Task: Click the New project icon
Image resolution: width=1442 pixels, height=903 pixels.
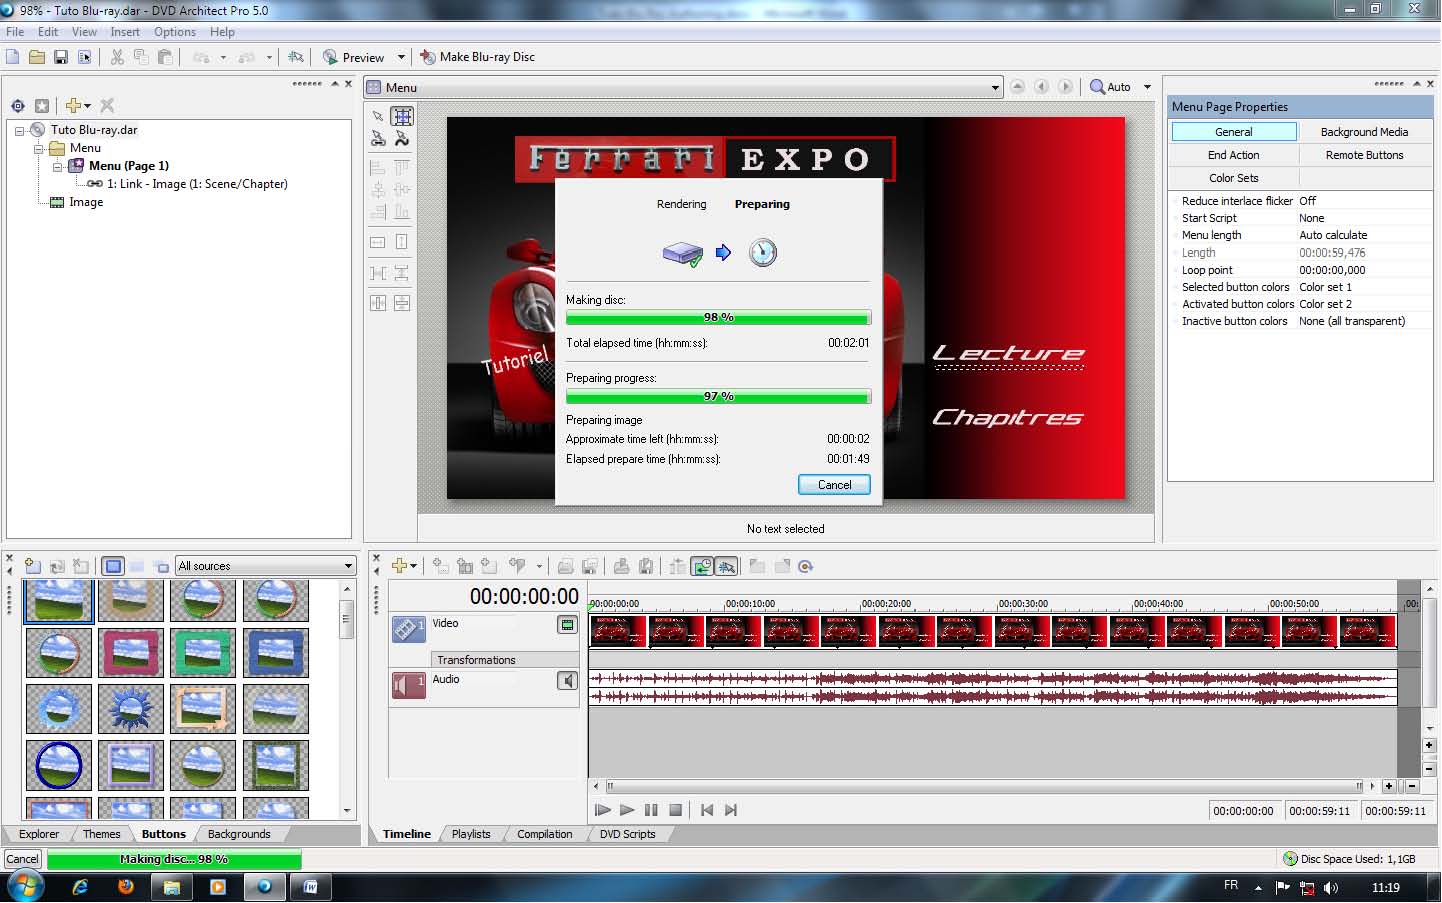Action: 13,57
